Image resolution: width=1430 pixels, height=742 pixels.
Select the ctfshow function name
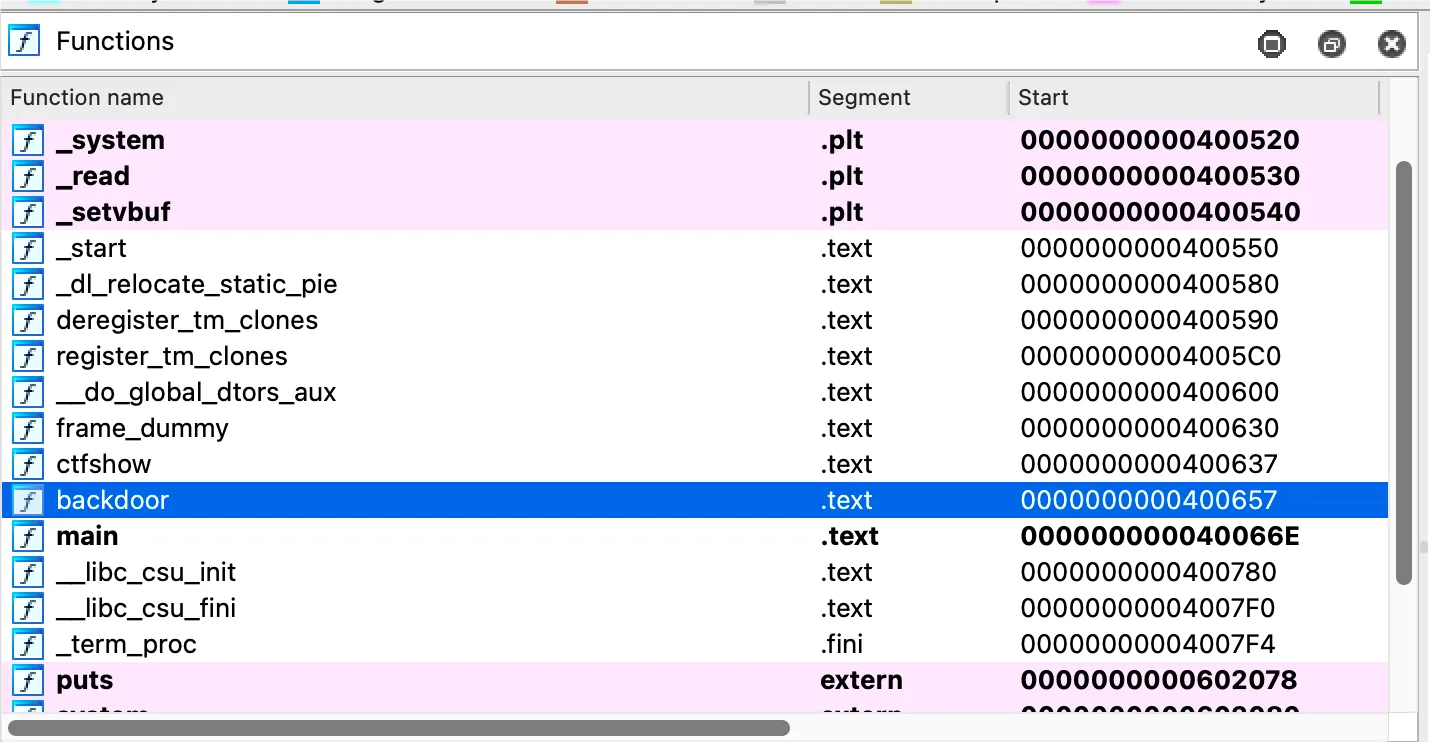pos(104,465)
